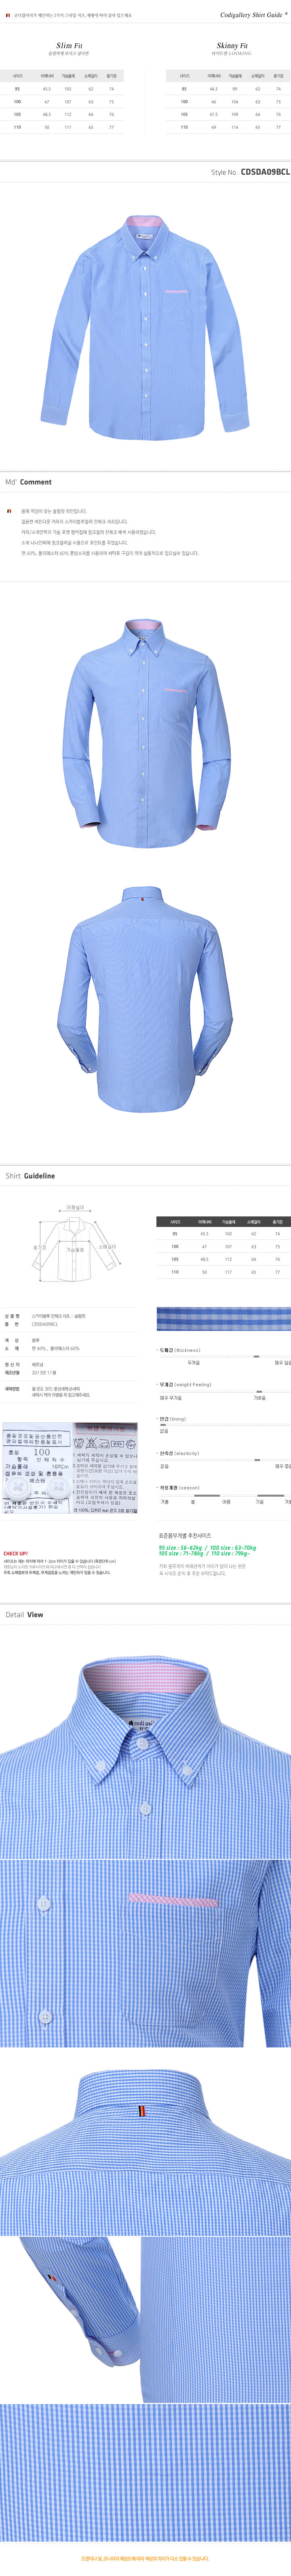Screen dimensions: 291x2576
Task: Click the red icon beside the Md' Comment text
Action: click(x=9, y=511)
